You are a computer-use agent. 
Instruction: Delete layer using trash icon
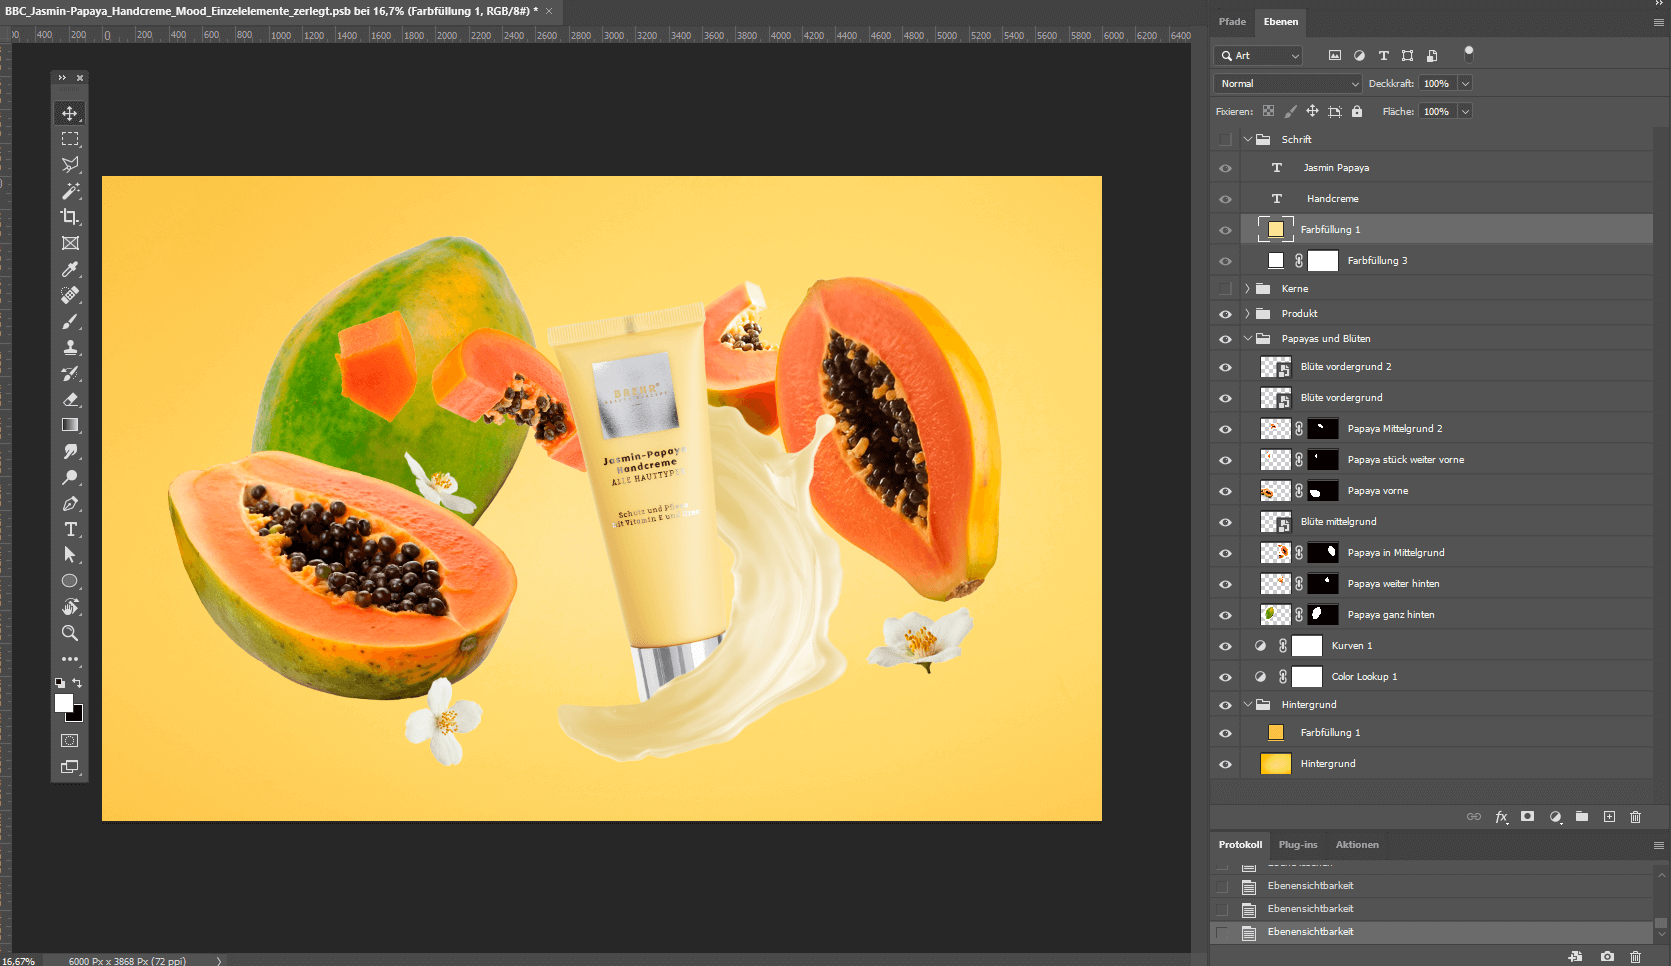pyautogui.click(x=1635, y=817)
